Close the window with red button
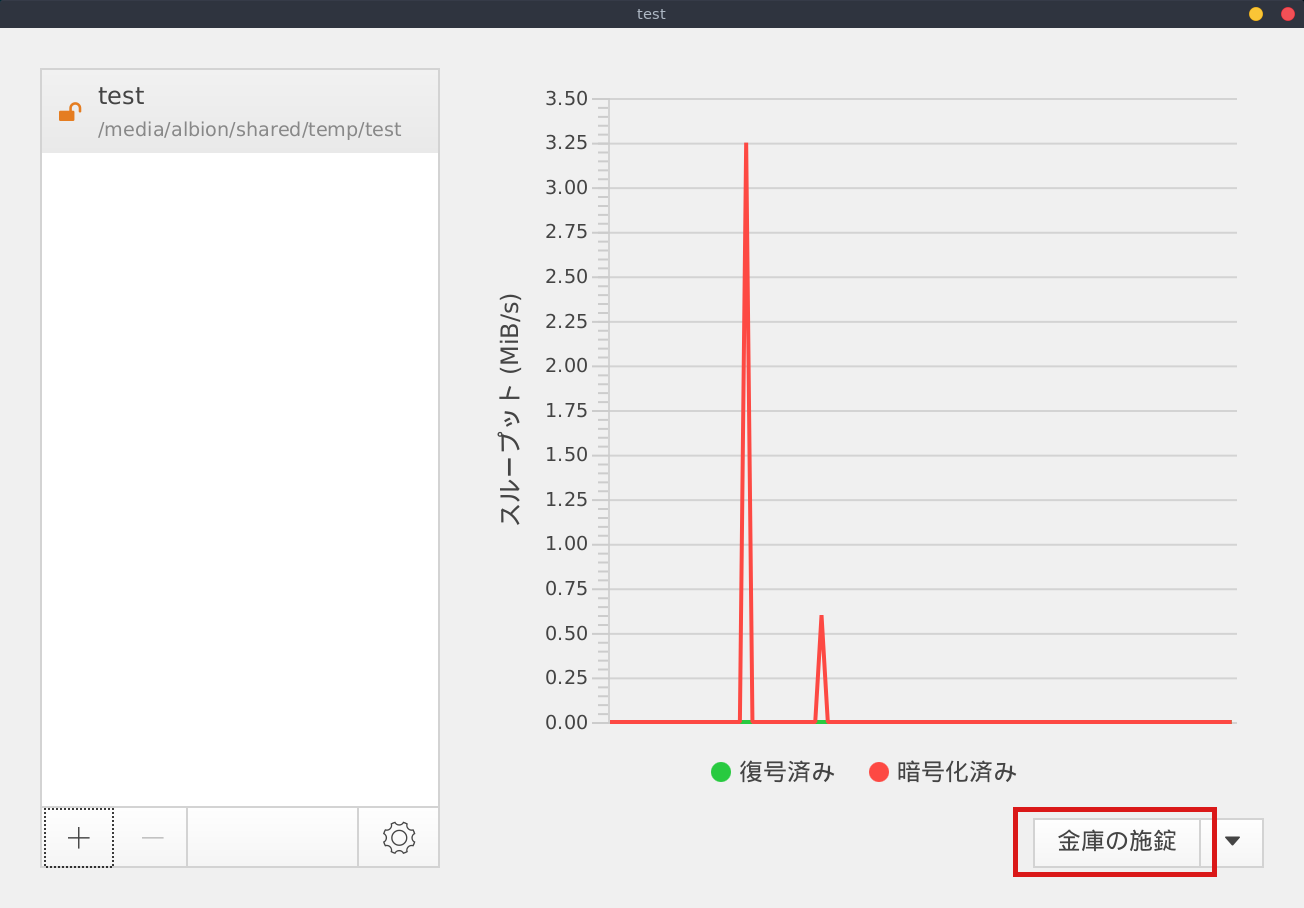1304x908 pixels. tap(1288, 14)
